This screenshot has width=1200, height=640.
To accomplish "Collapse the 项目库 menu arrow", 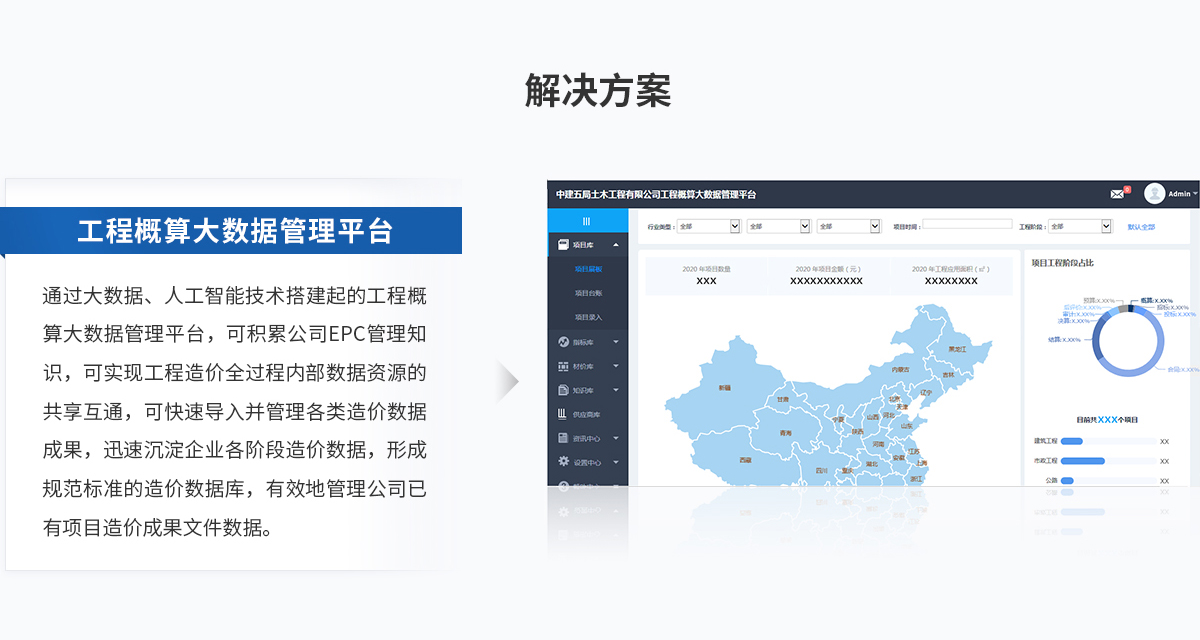I will (616, 245).
